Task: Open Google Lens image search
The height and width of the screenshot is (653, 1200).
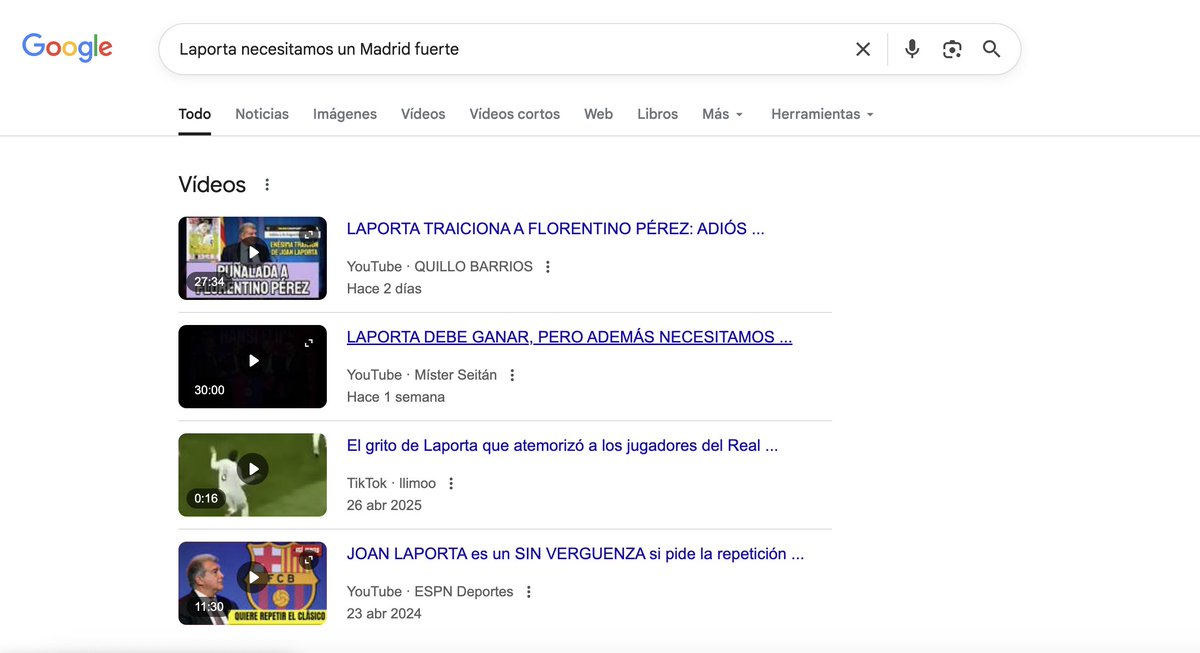Action: coord(950,47)
